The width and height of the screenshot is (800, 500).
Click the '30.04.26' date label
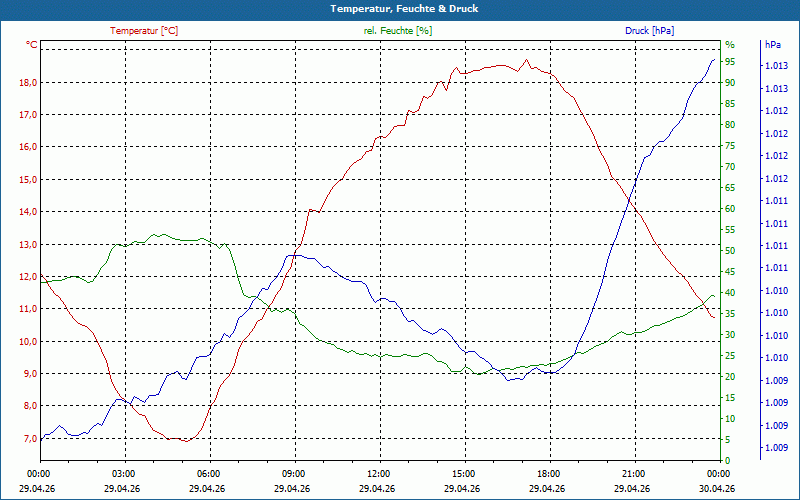[717, 488]
